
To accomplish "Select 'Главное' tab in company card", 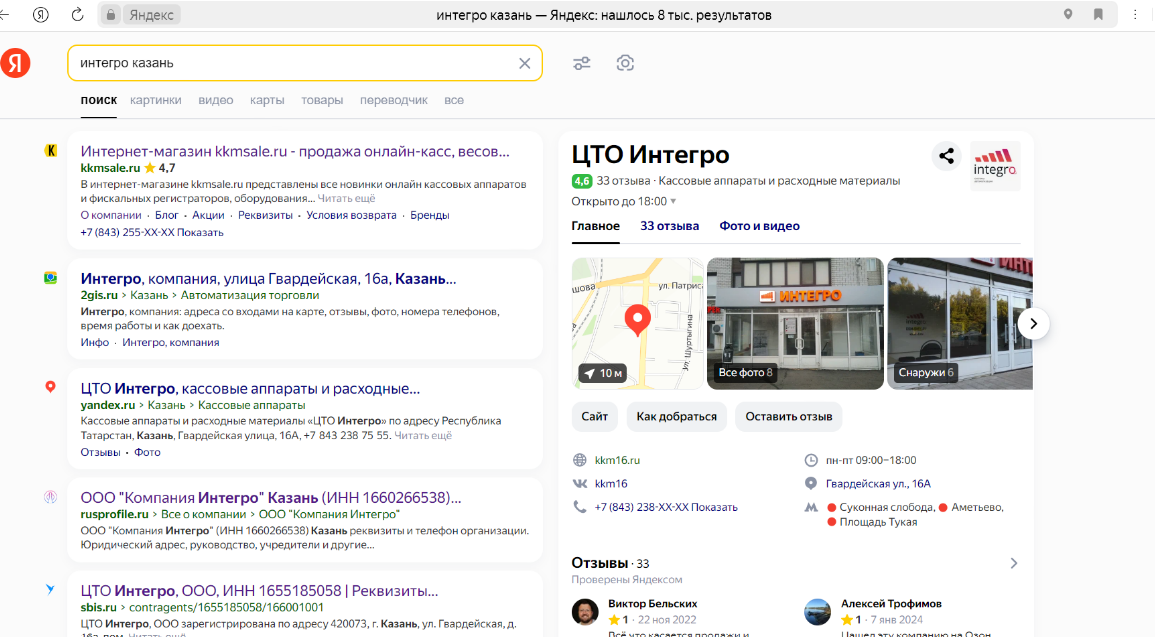I will pos(596,226).
